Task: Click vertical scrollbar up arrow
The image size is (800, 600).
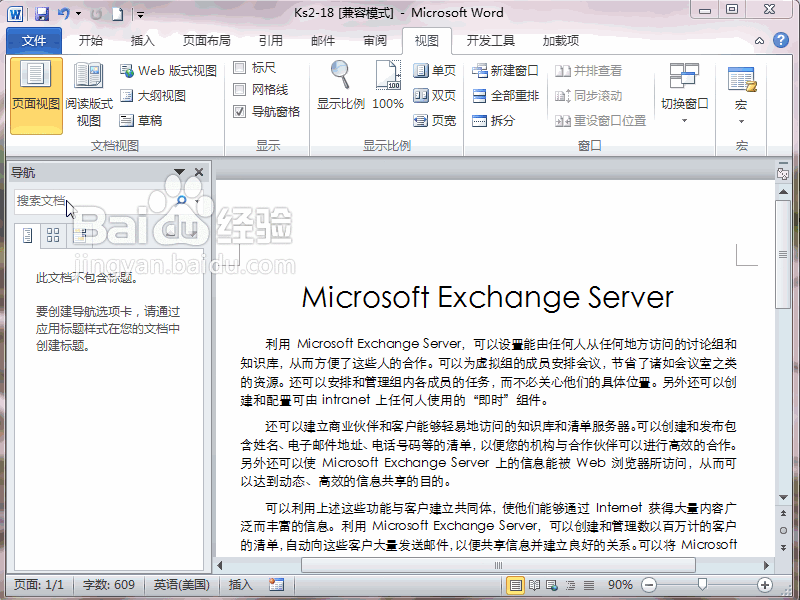Action: pyautogui.click(x=783, y=192)
